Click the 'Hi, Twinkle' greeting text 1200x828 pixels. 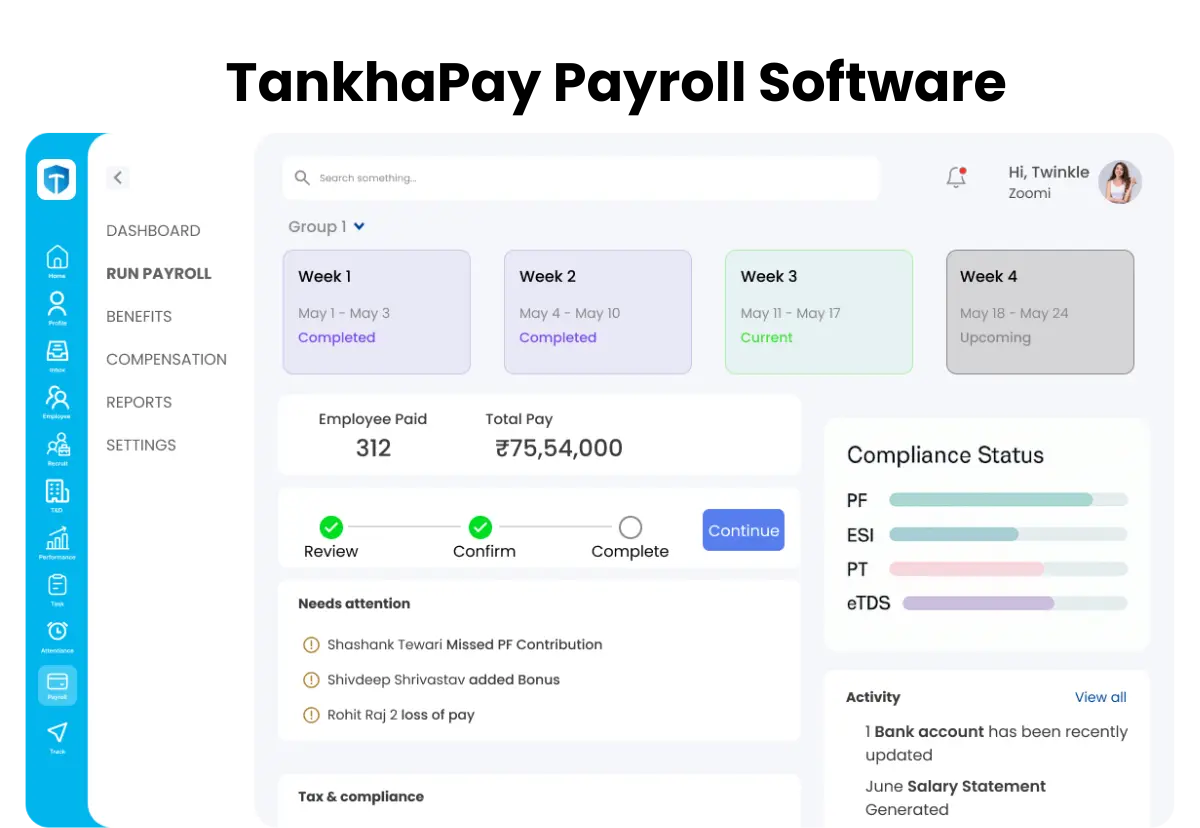click(1048, 172)
